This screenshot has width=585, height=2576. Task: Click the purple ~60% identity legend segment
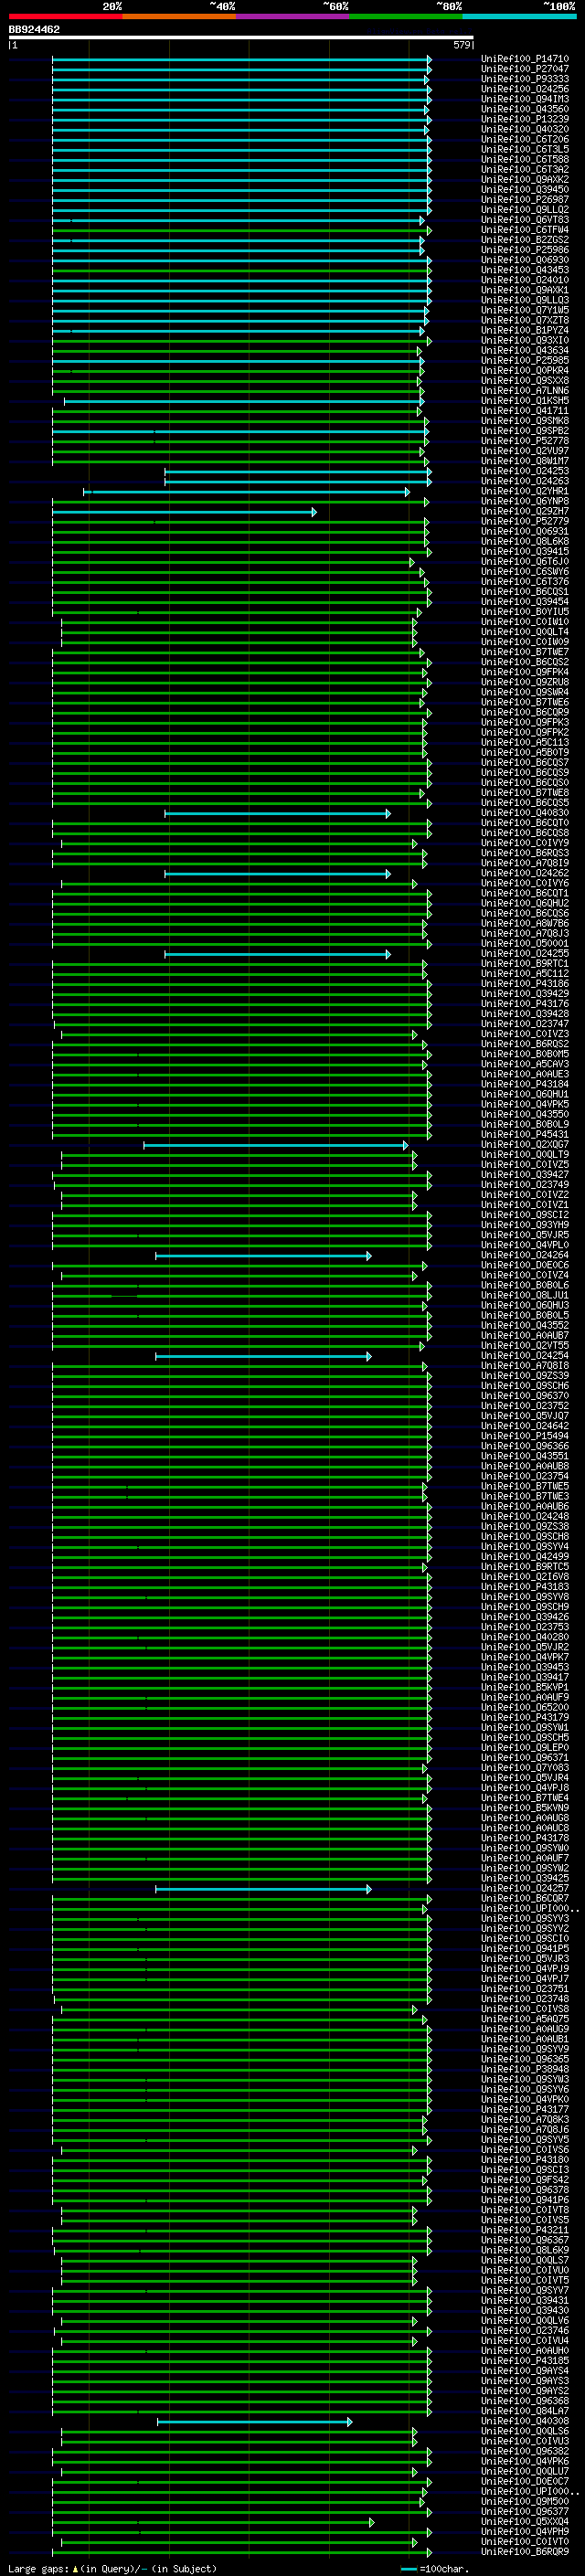click(x=292, y=16)
